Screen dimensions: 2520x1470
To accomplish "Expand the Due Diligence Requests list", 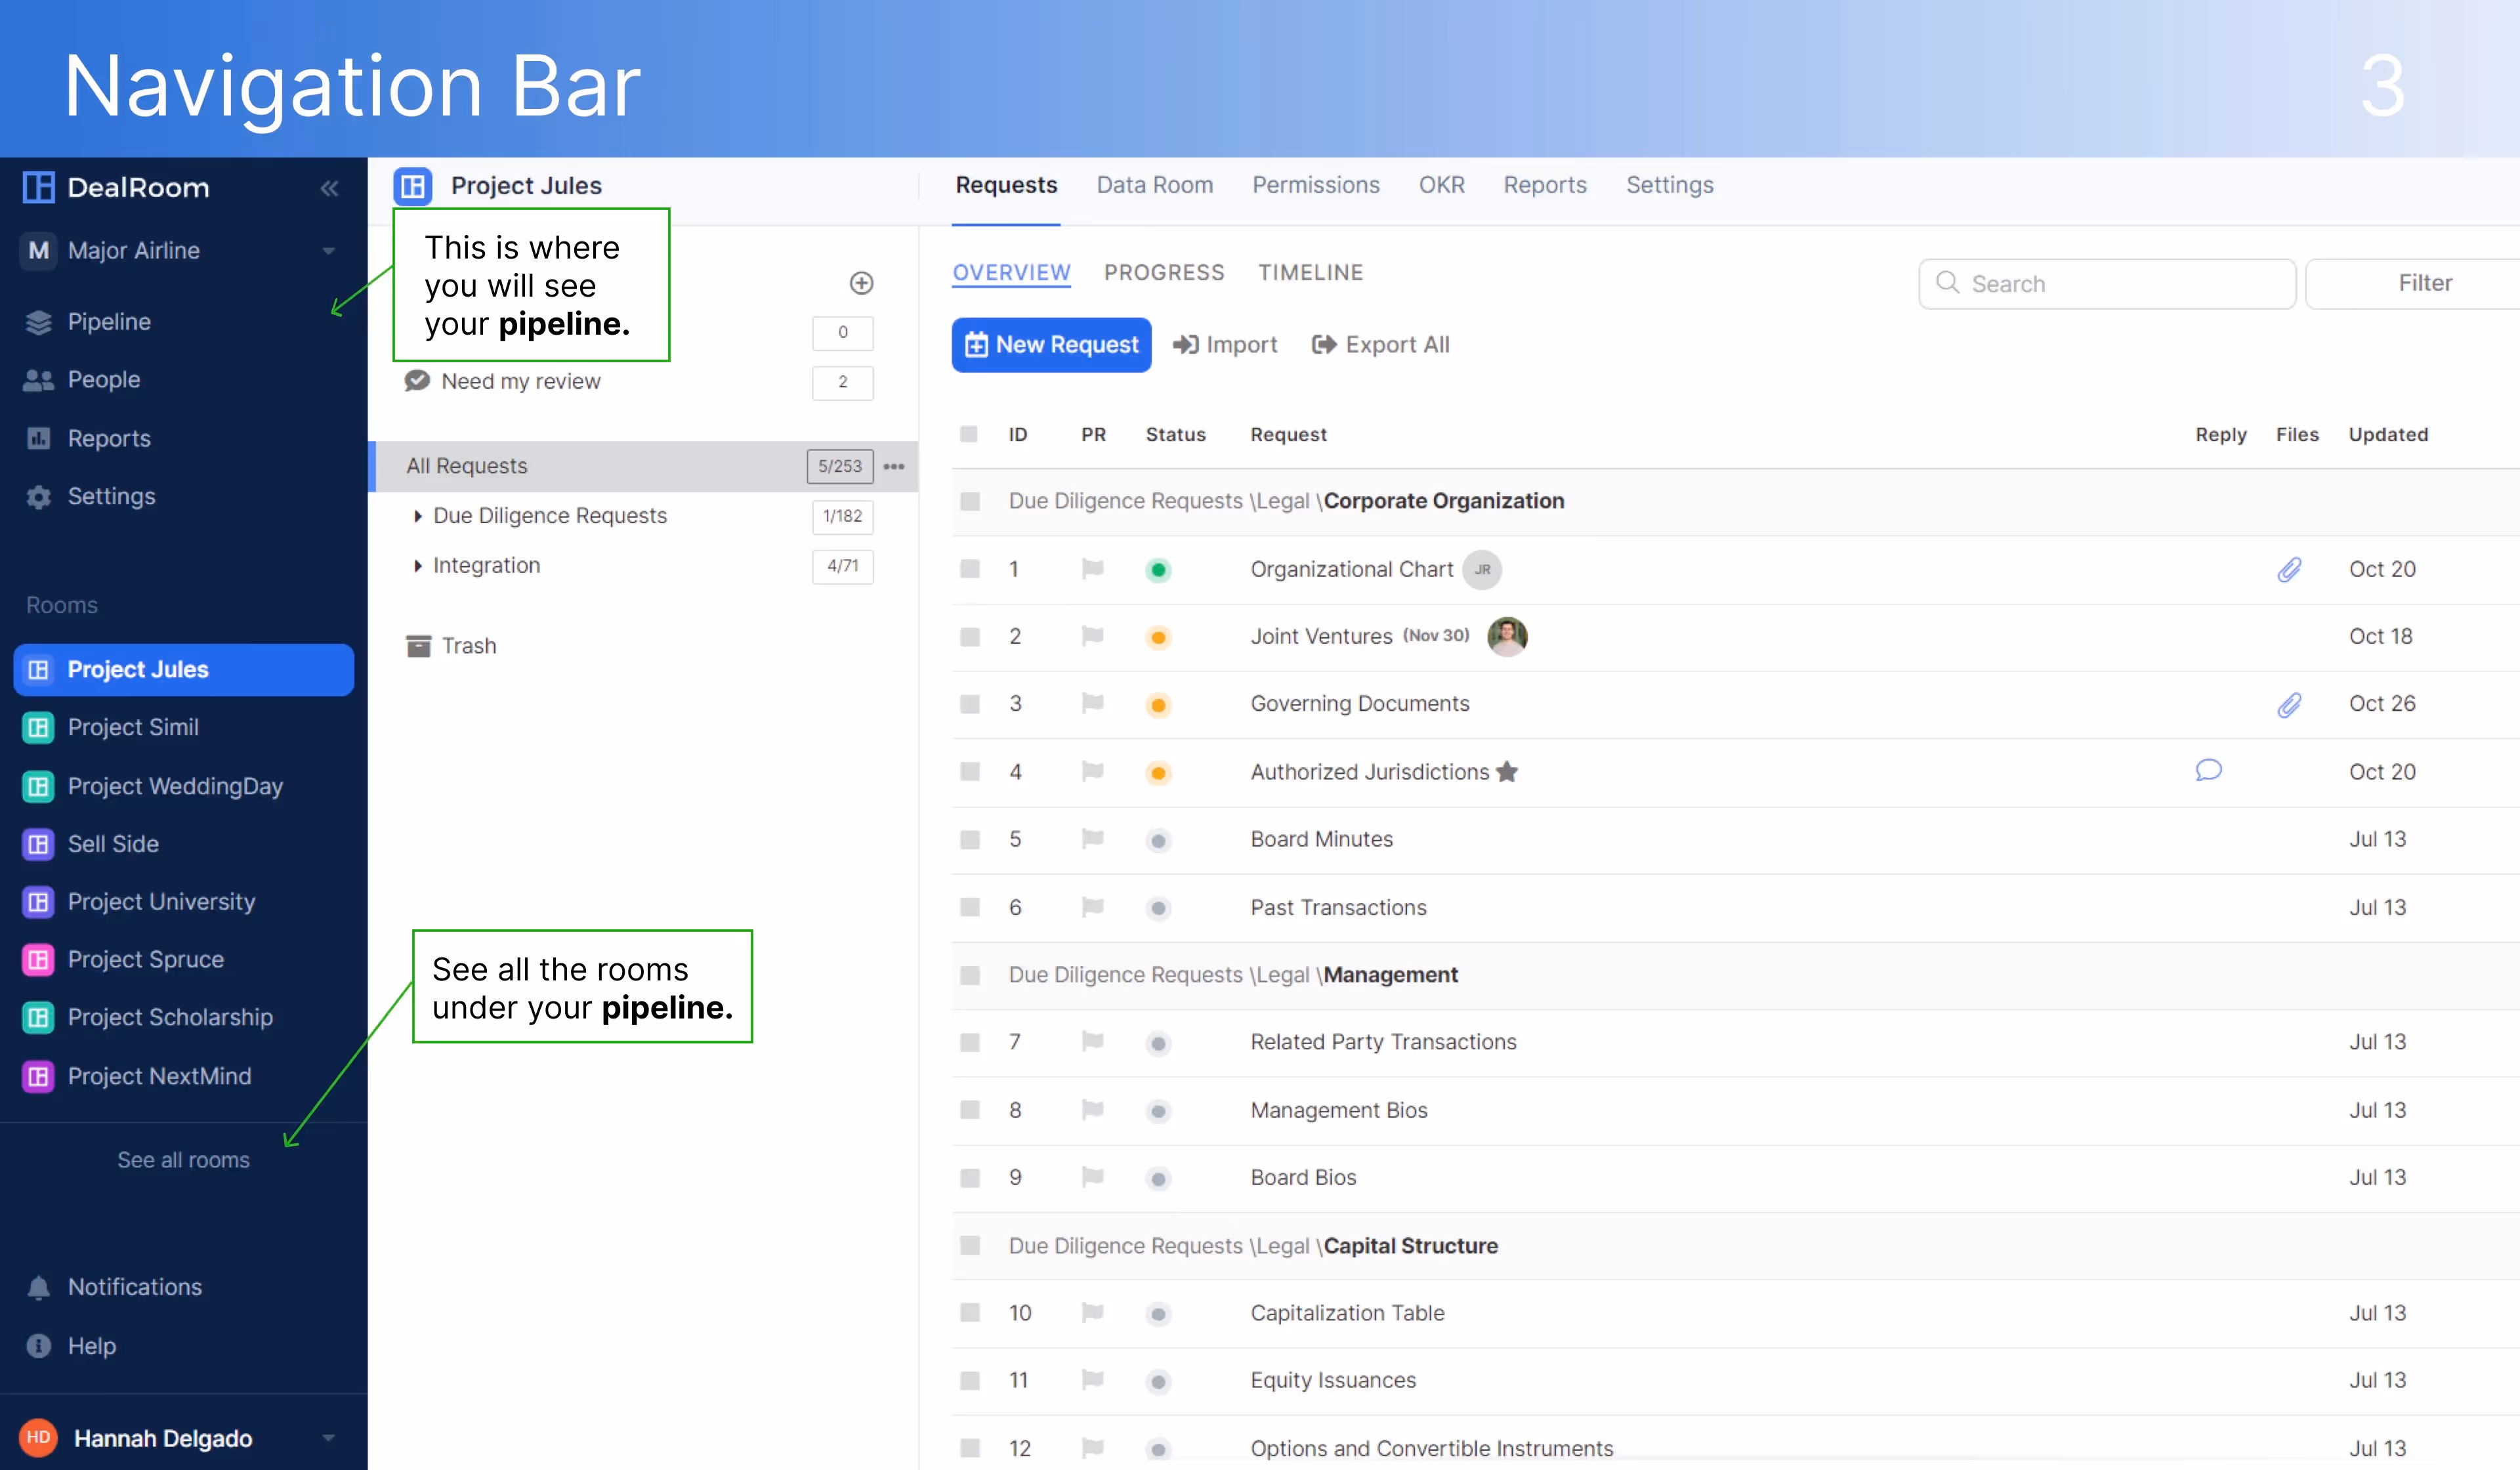I will pos(419,516).
